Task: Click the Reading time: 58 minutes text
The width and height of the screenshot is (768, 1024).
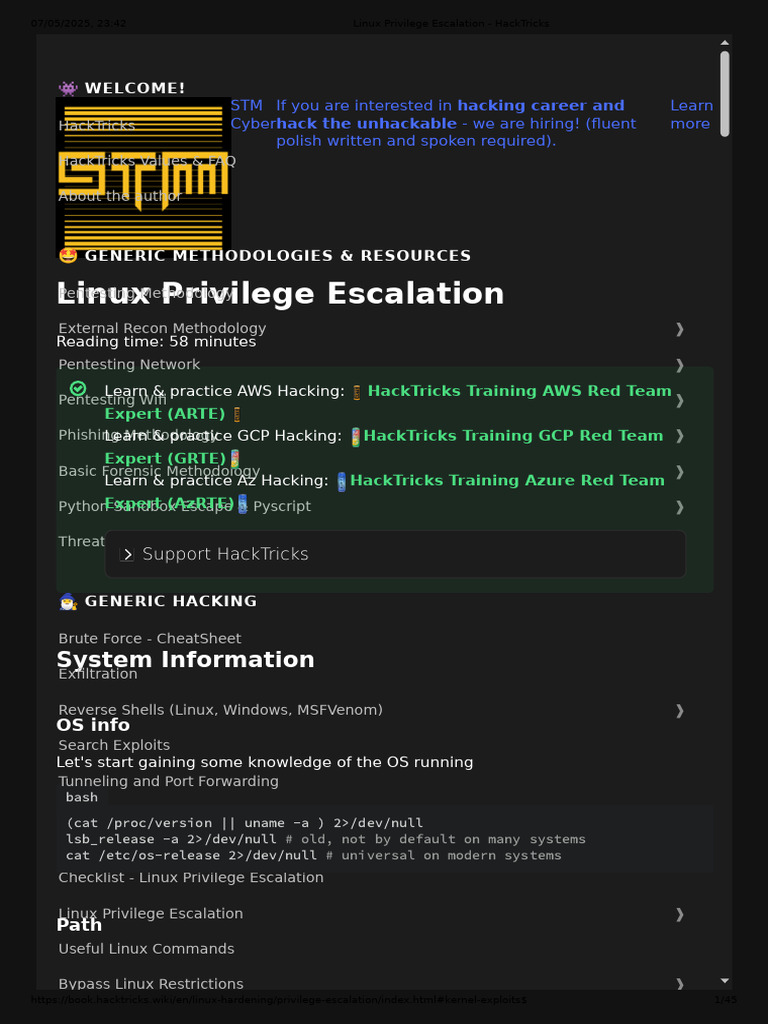Action: tap(156, 342)
